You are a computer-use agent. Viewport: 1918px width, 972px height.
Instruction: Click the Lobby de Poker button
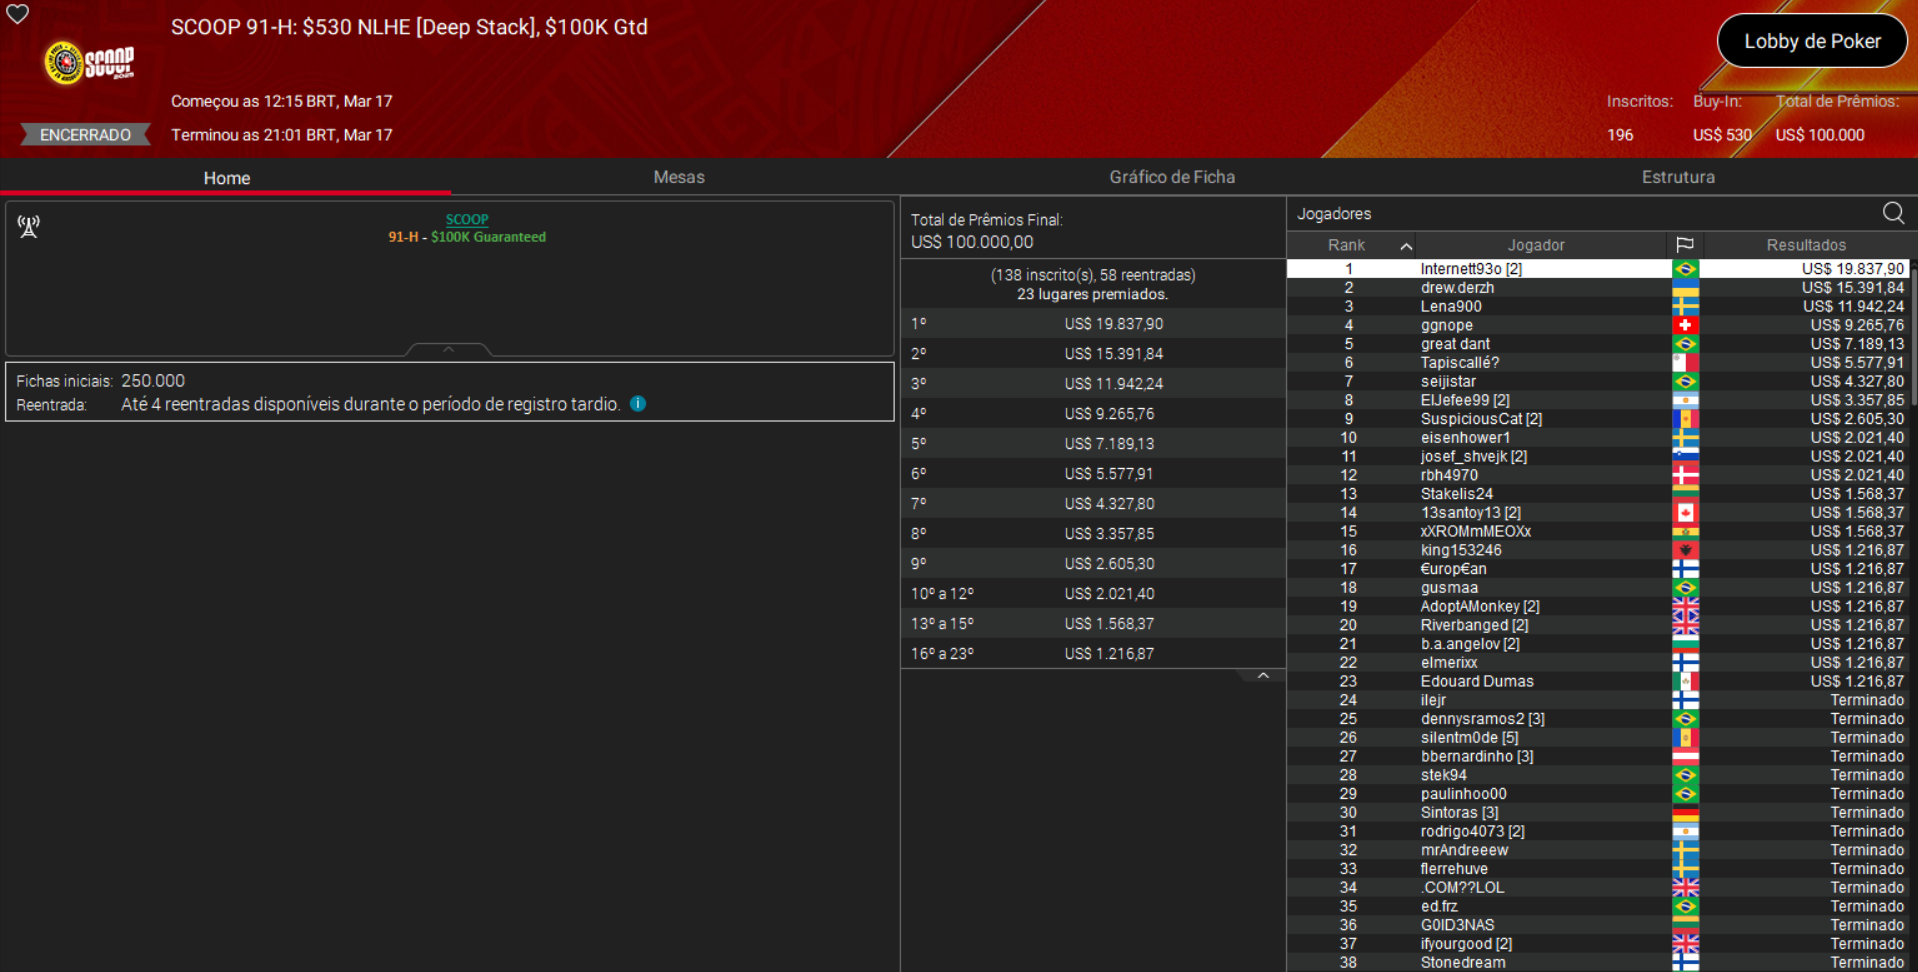coord(1811,41)
